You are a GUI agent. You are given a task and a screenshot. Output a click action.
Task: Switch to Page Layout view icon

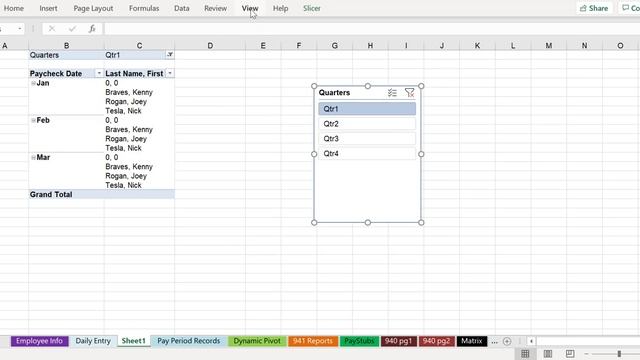click(548, 353)
